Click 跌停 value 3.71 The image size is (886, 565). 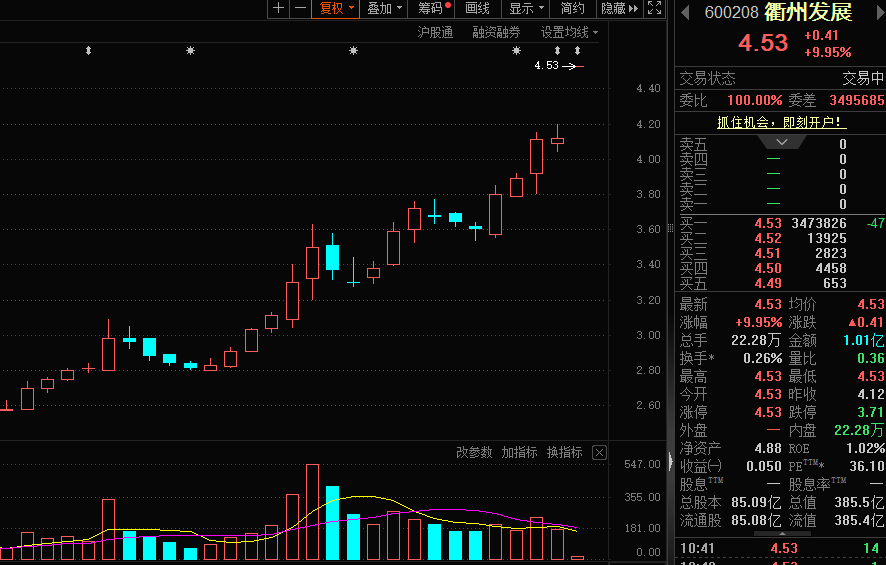pos(871,412)
